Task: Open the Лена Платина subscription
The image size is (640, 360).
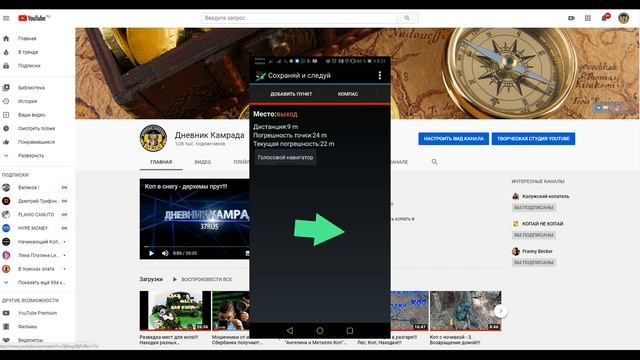Action: click(x=38, y=255)
